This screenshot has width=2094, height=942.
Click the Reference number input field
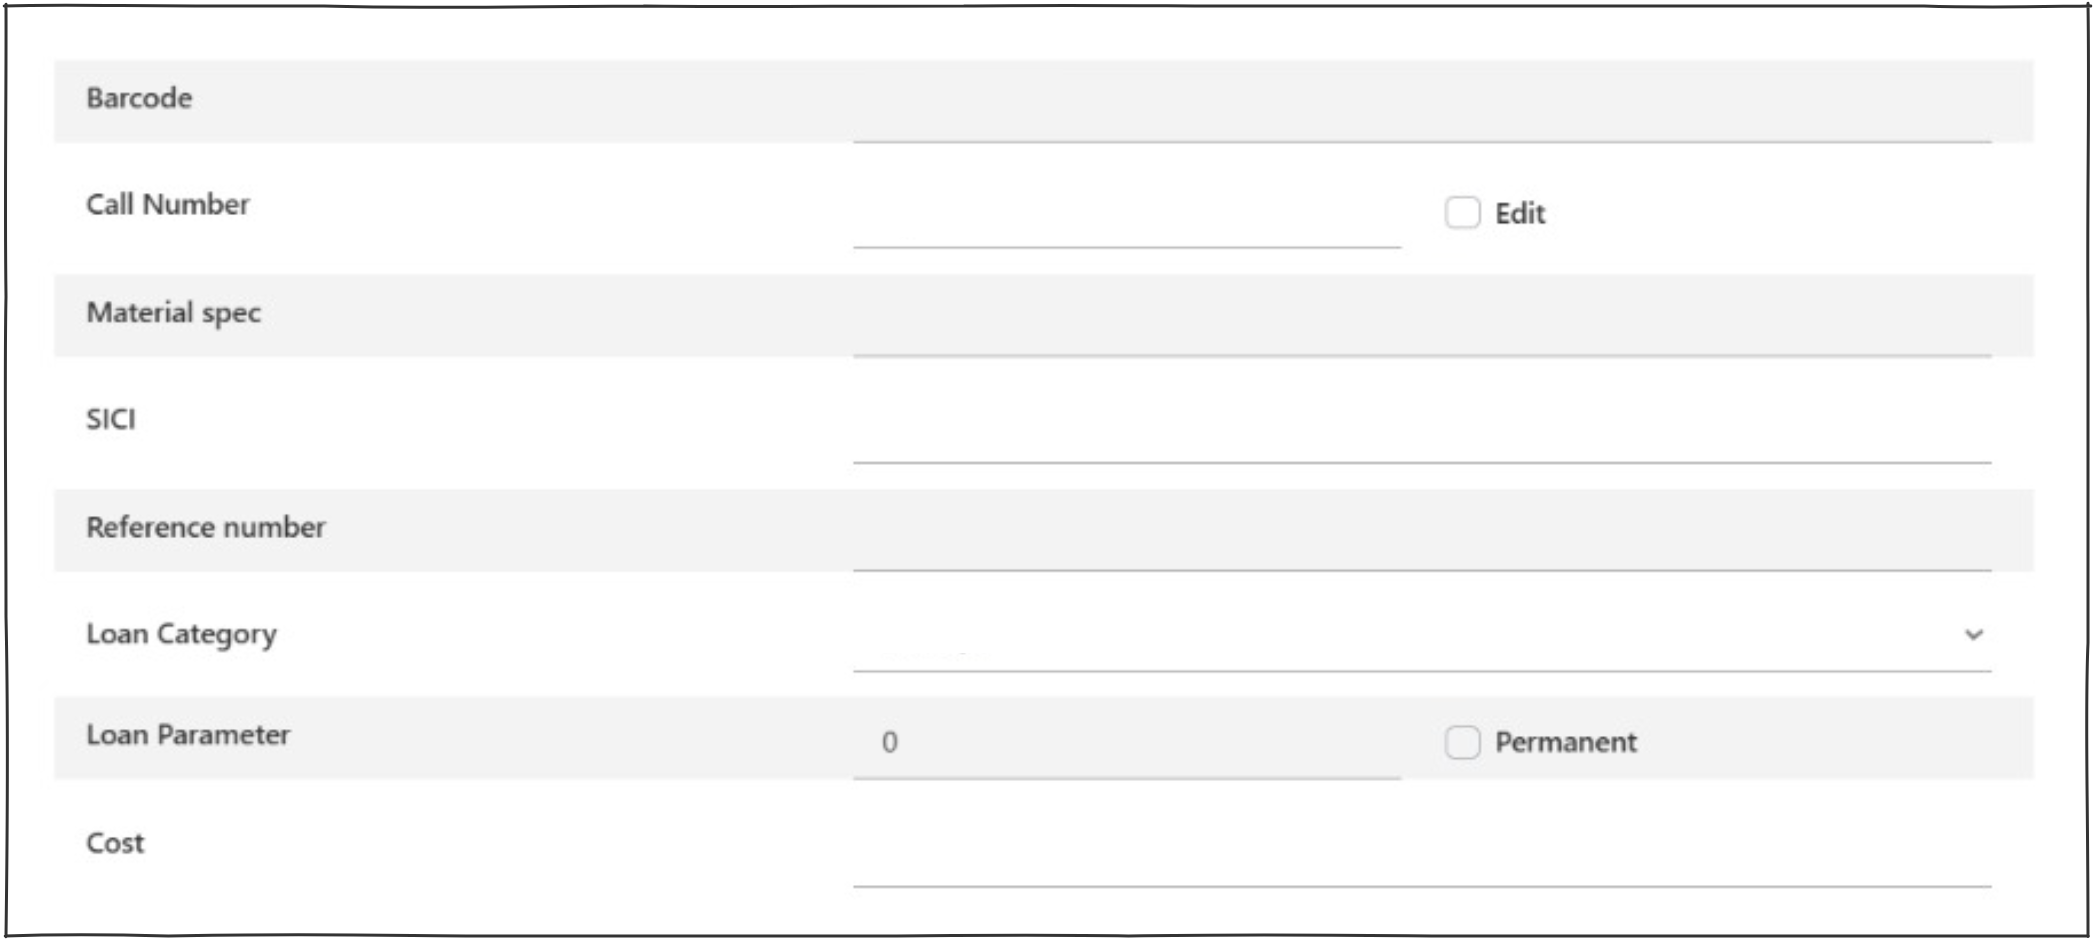[x=1420, y=545]
